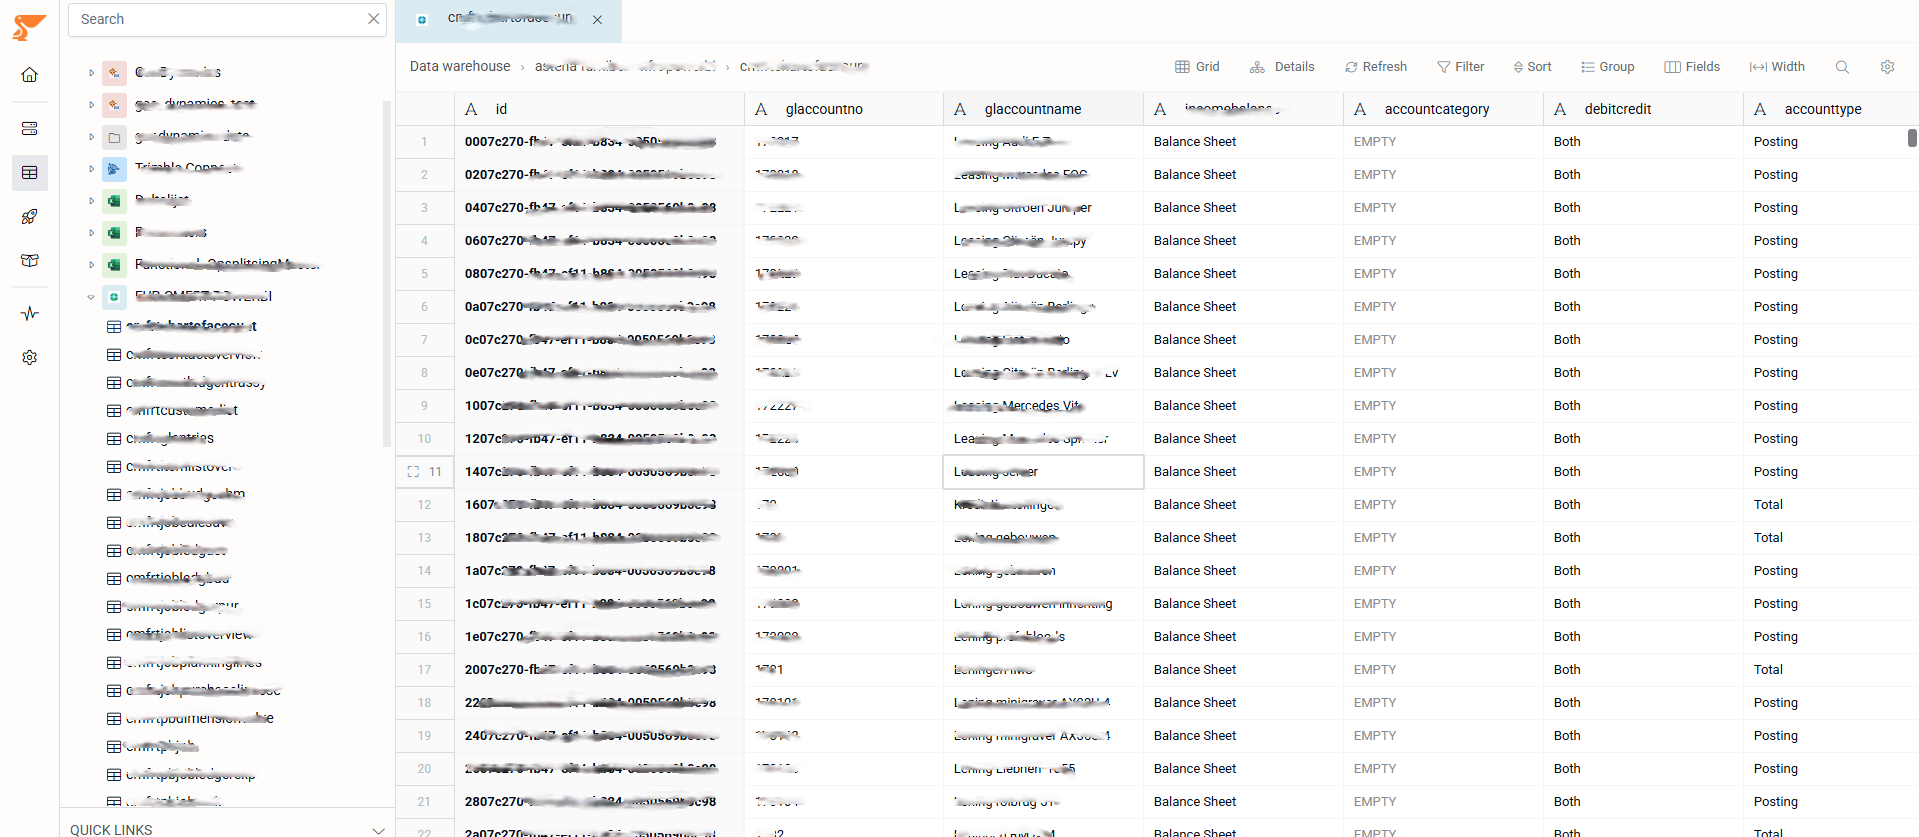1919x837 pixels.
Task: Open the rocket icon in the sidebar
Action: click(30, 217)
